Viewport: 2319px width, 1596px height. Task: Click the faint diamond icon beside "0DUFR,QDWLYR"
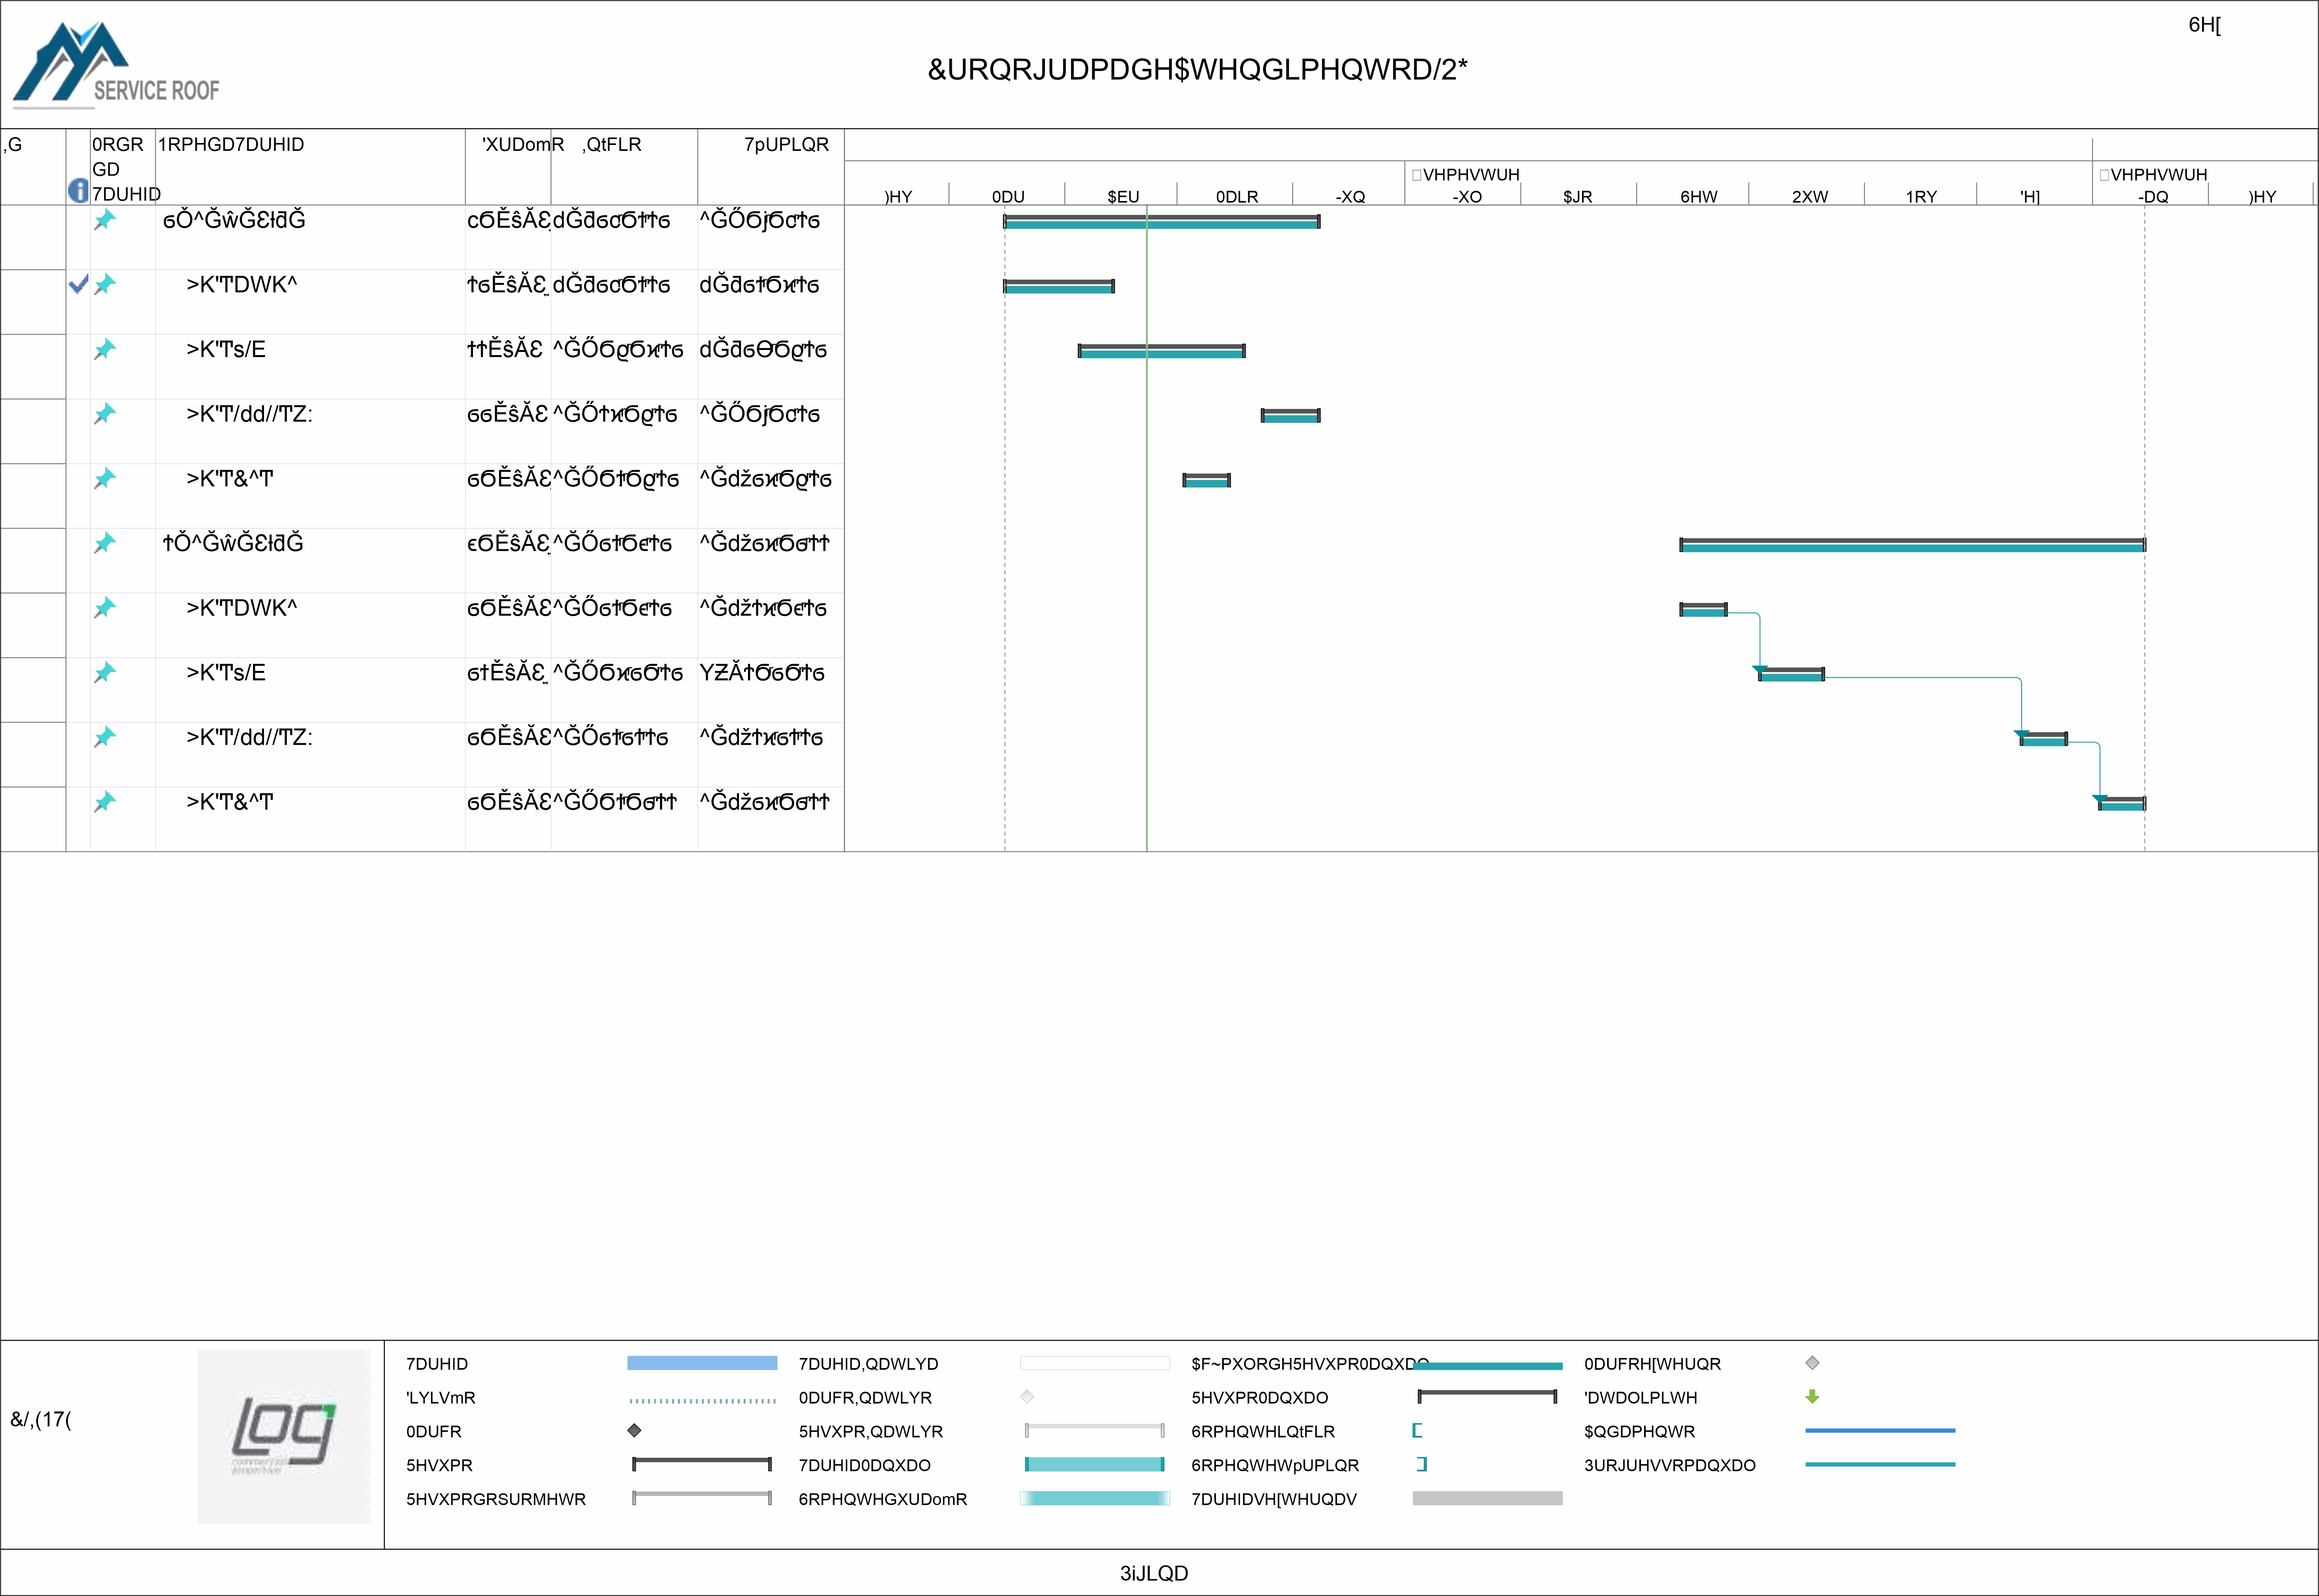pos(1027,1397)
